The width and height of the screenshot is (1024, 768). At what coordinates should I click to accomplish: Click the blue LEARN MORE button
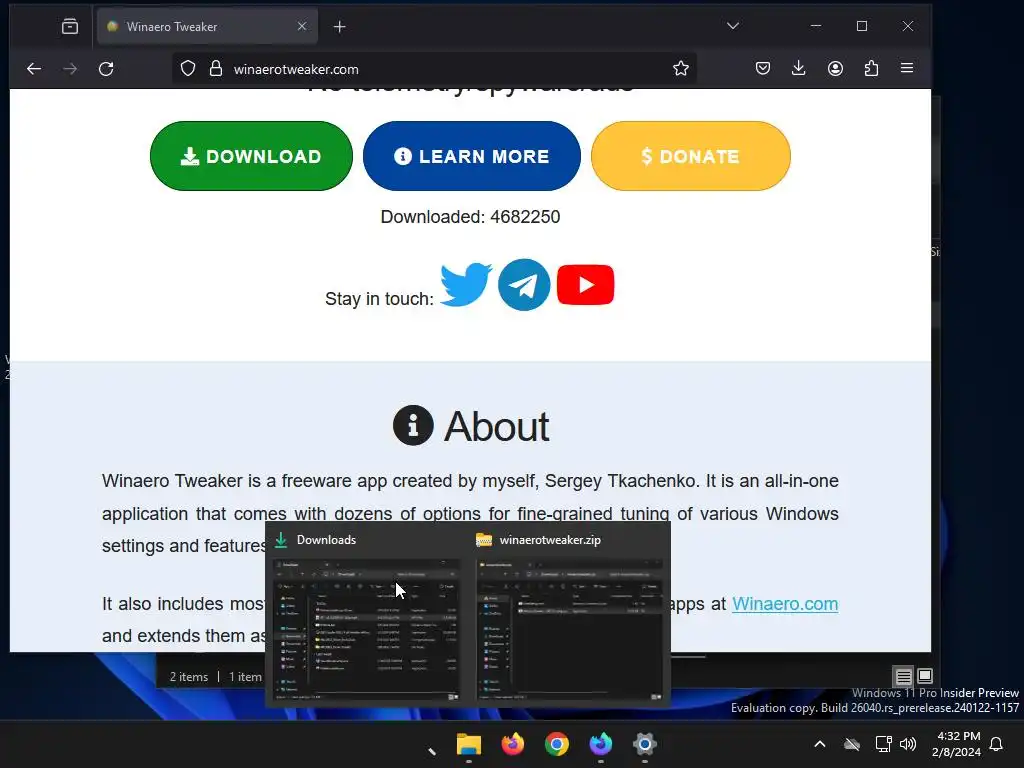(472, 156)
